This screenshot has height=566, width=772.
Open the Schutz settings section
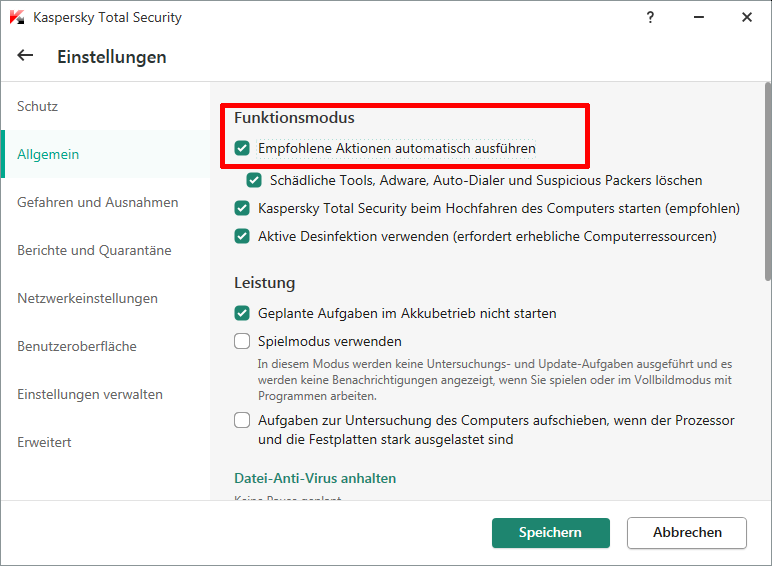tap(38, 106)
